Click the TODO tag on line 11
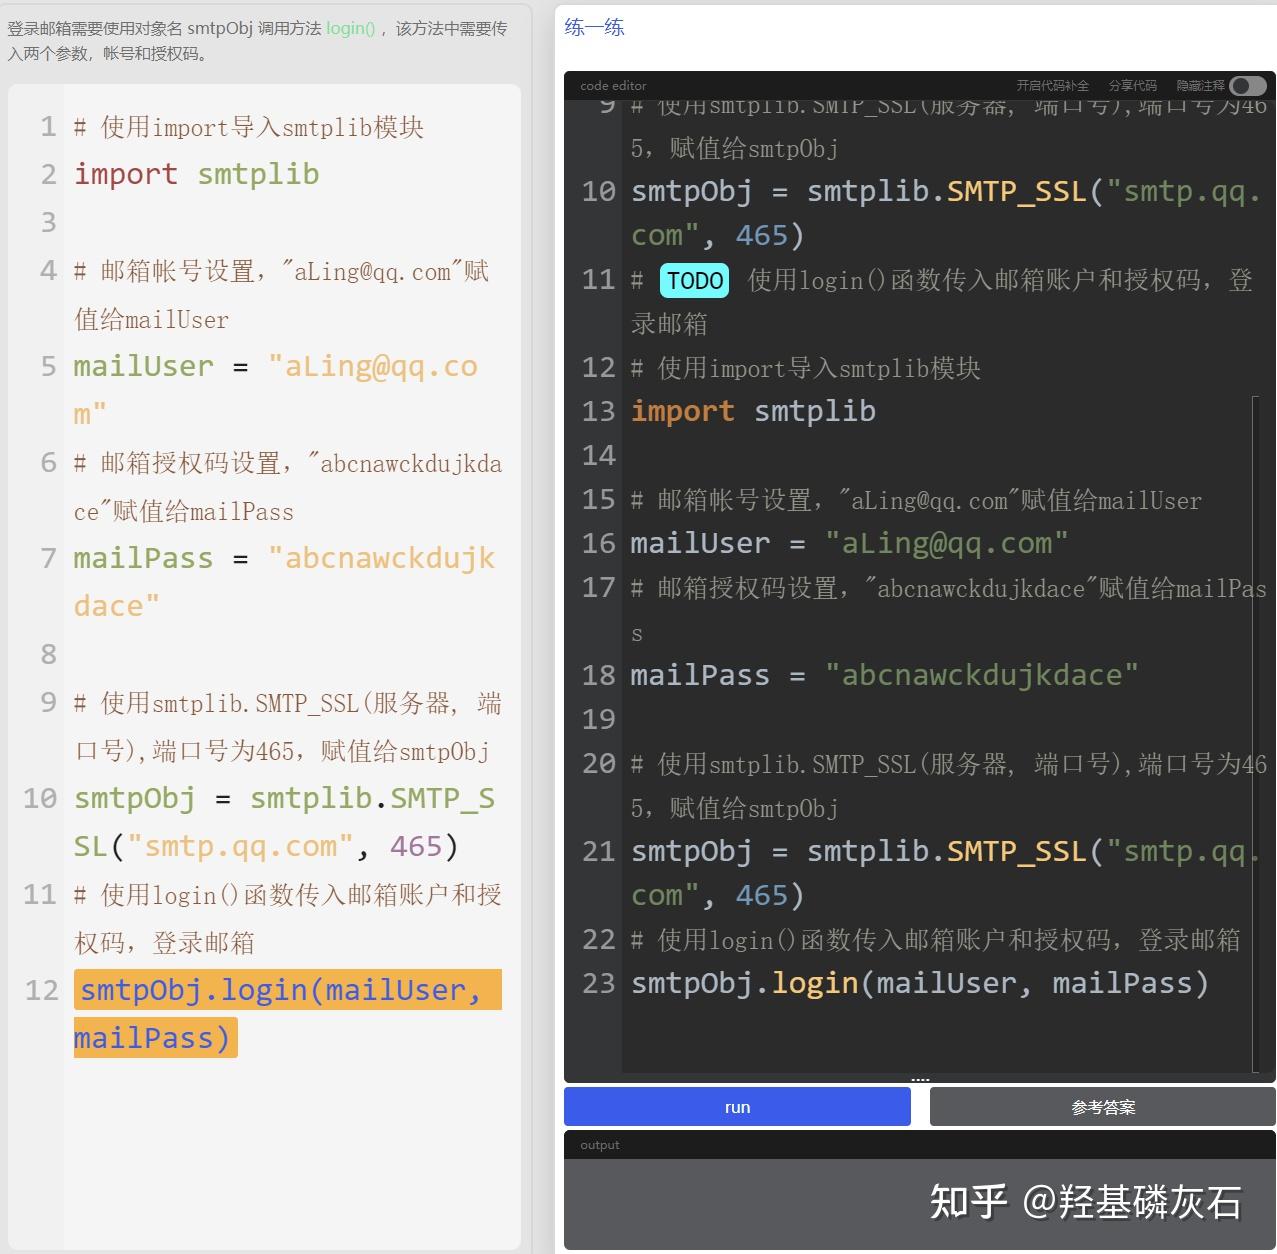 [x=694, y=280]
